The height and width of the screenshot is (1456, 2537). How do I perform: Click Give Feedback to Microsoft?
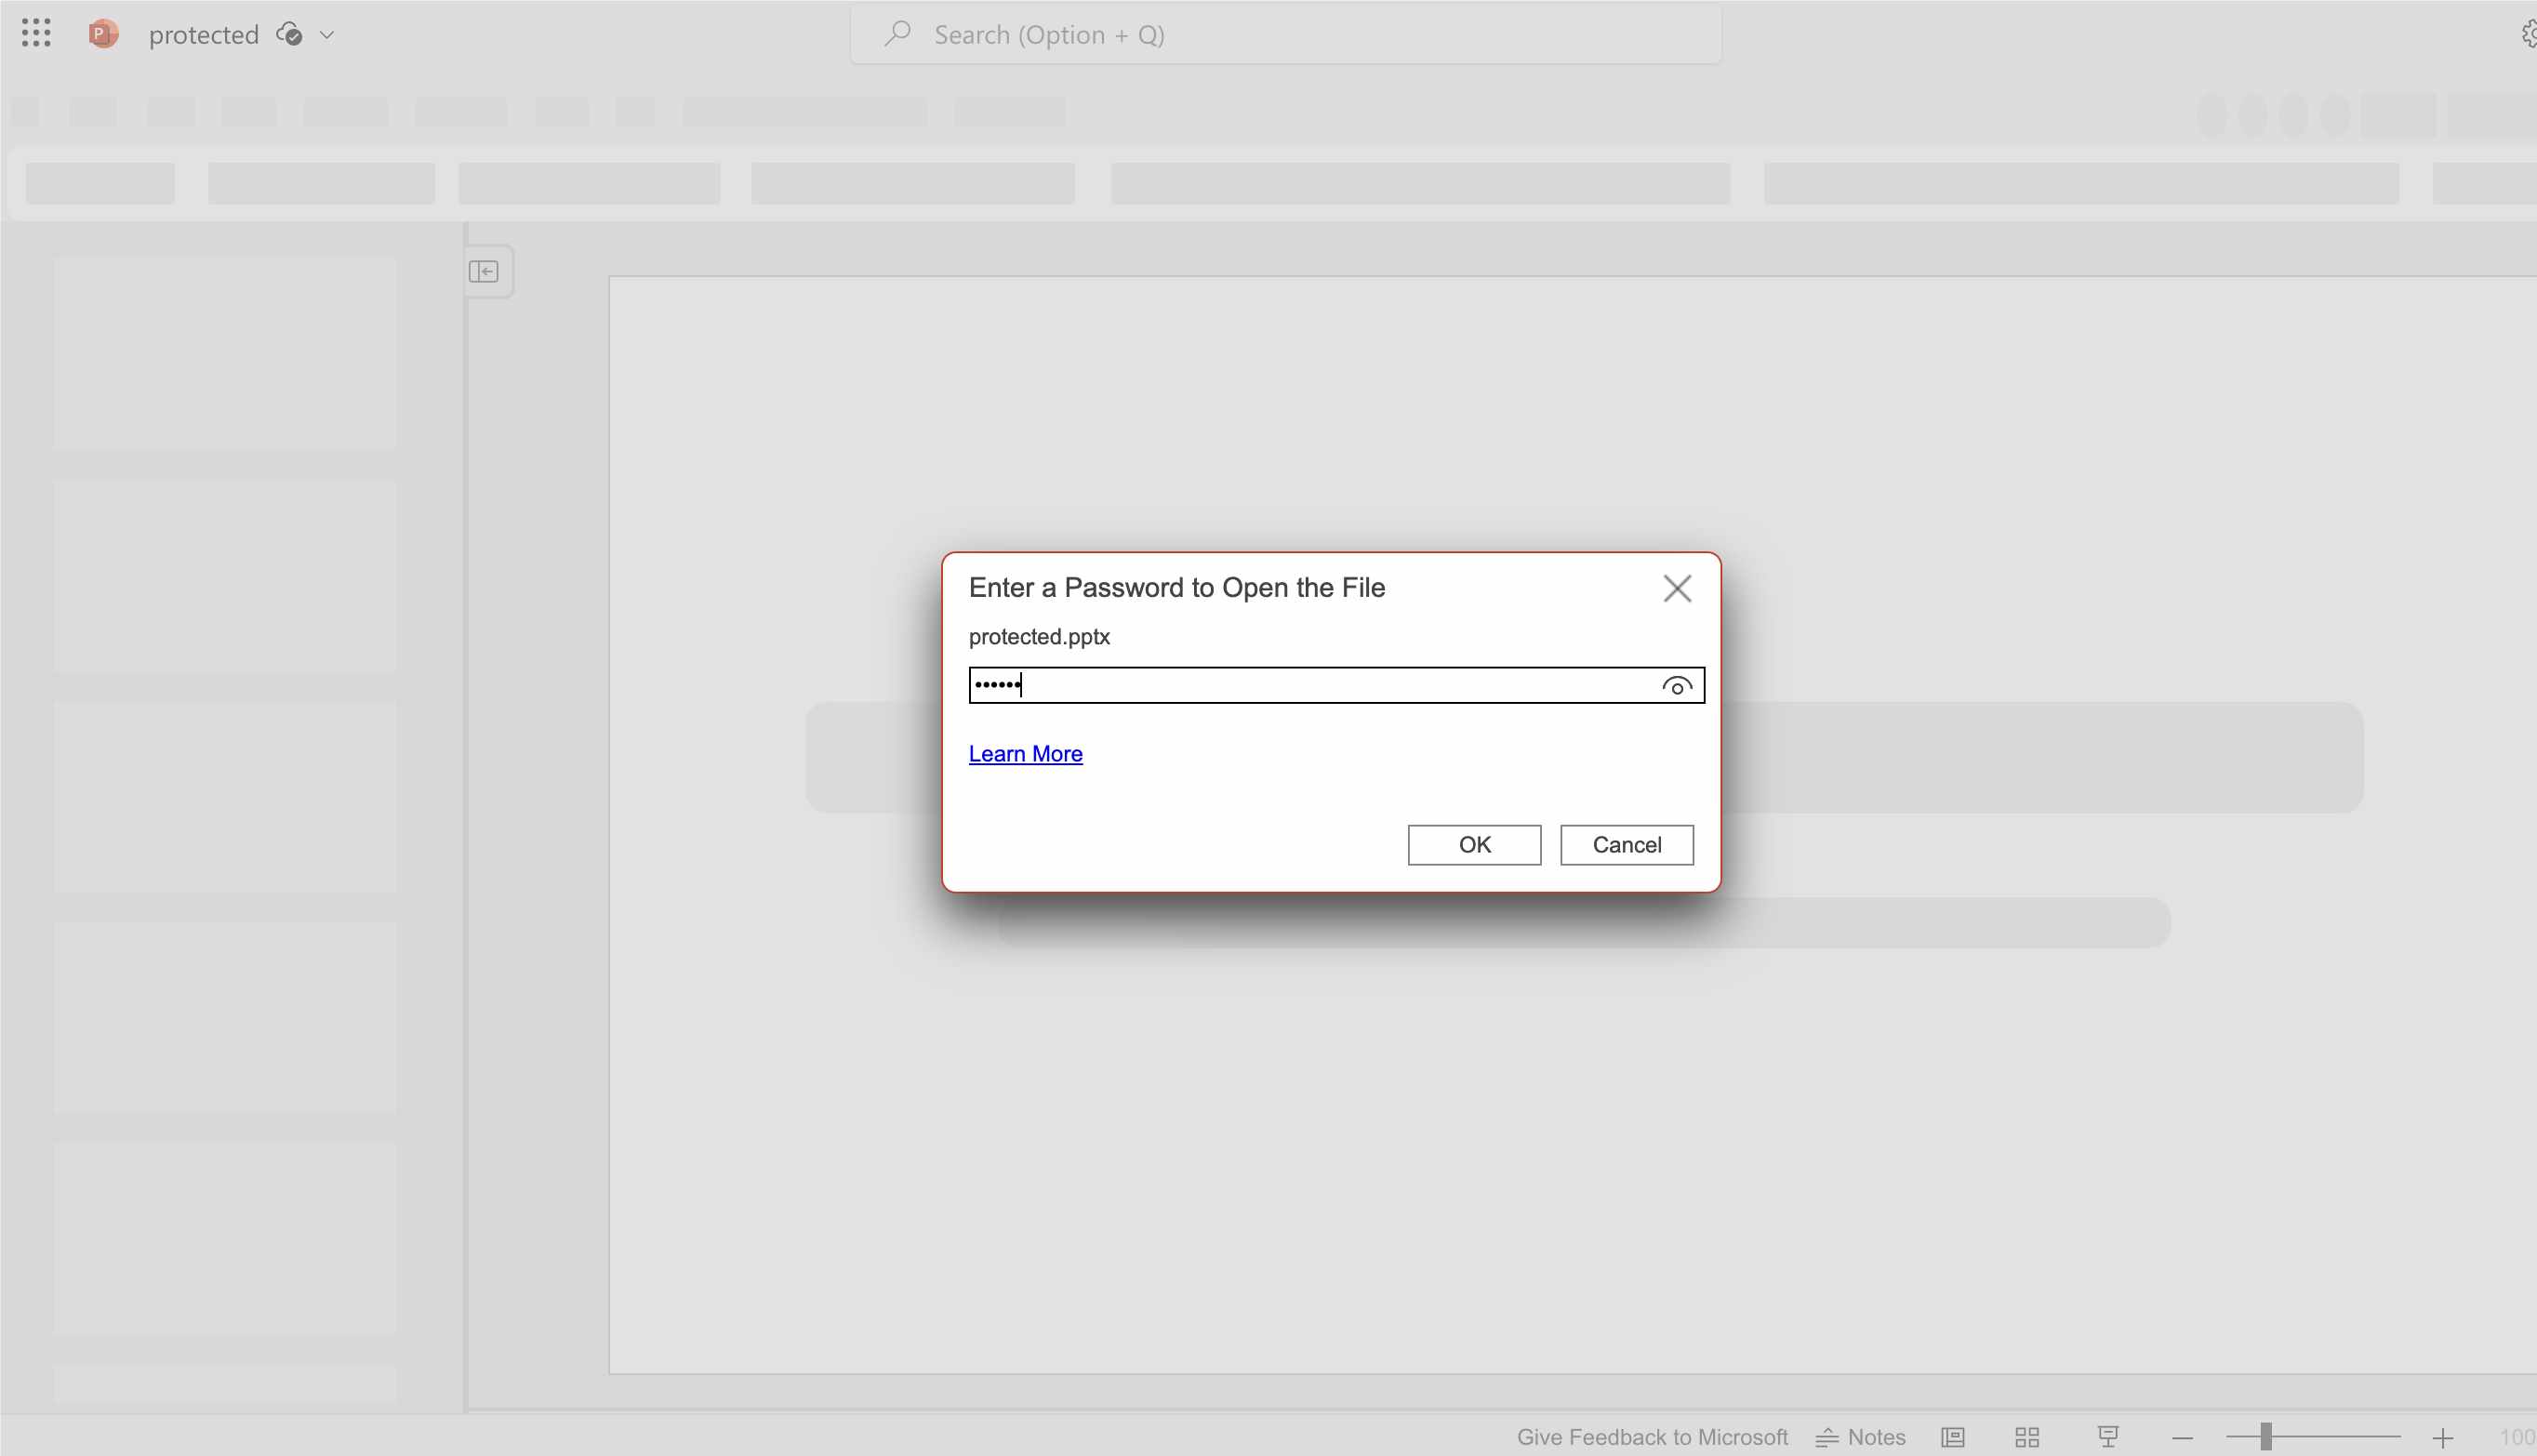[x=1652, y=1437]
